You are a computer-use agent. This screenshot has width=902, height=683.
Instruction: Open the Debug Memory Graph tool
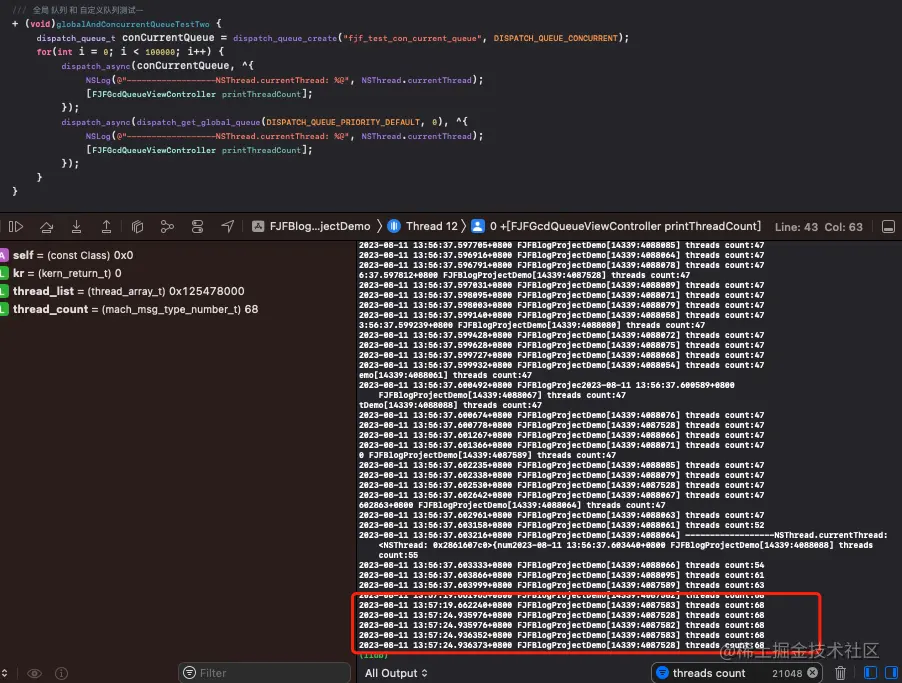167,227
